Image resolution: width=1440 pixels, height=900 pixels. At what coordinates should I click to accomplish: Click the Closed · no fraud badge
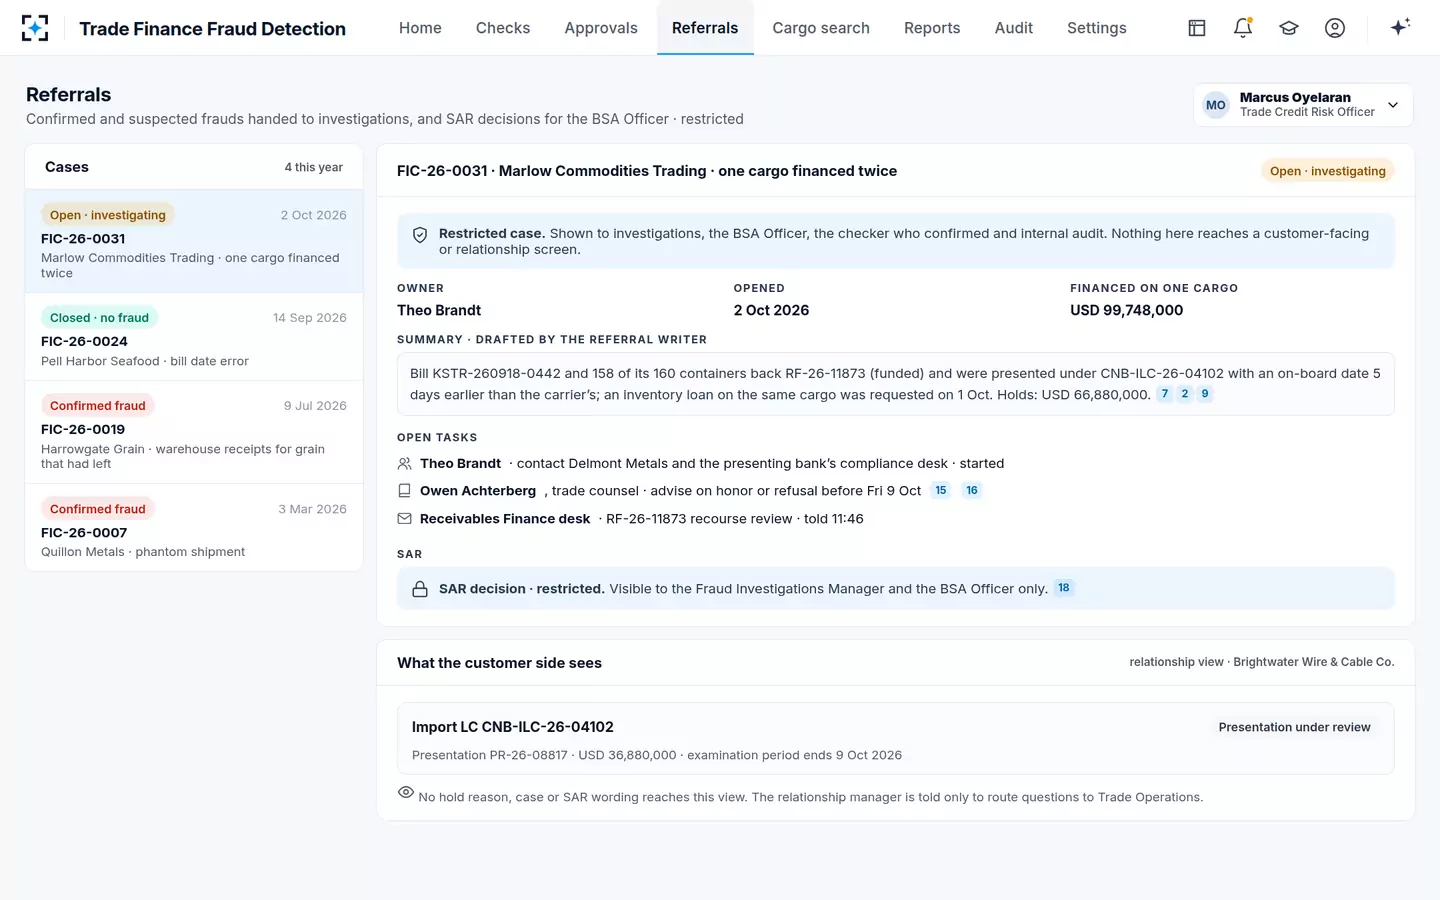[x=99, y=318]
